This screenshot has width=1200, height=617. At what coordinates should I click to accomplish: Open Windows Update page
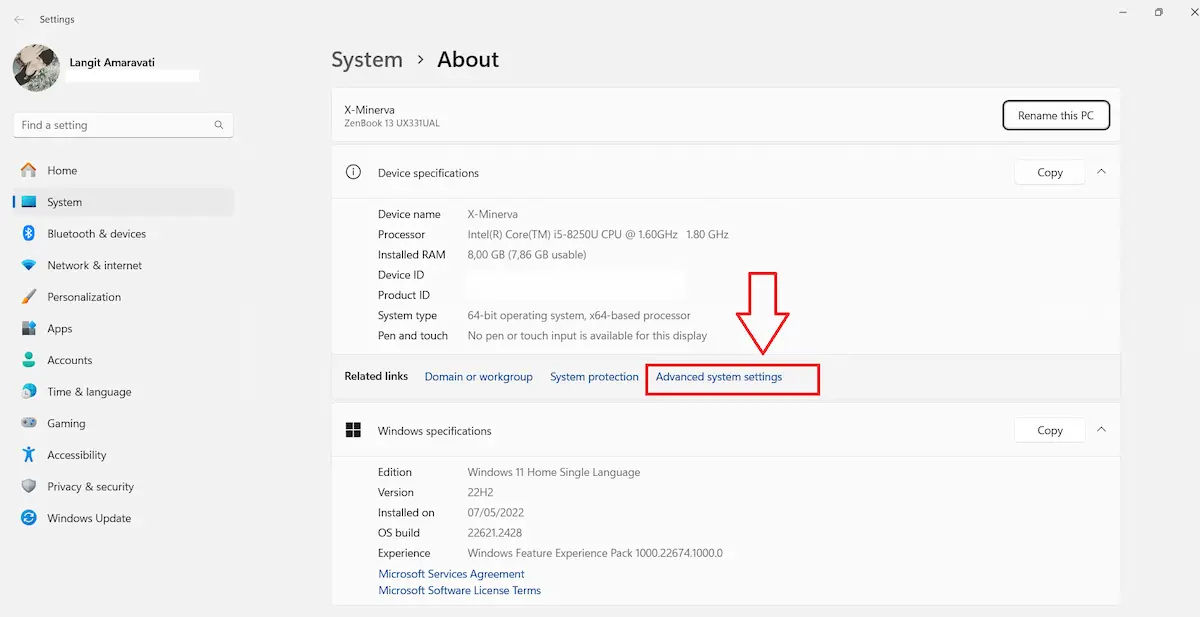pyautogui.click(x=123, y=518)
